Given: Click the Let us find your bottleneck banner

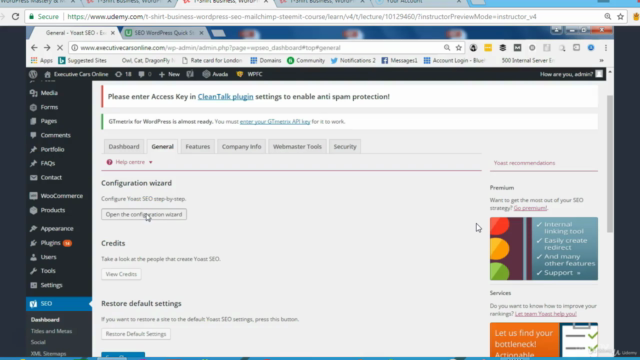Looking at the screenshot, I should pyautogui.click(x=544, y=340).
